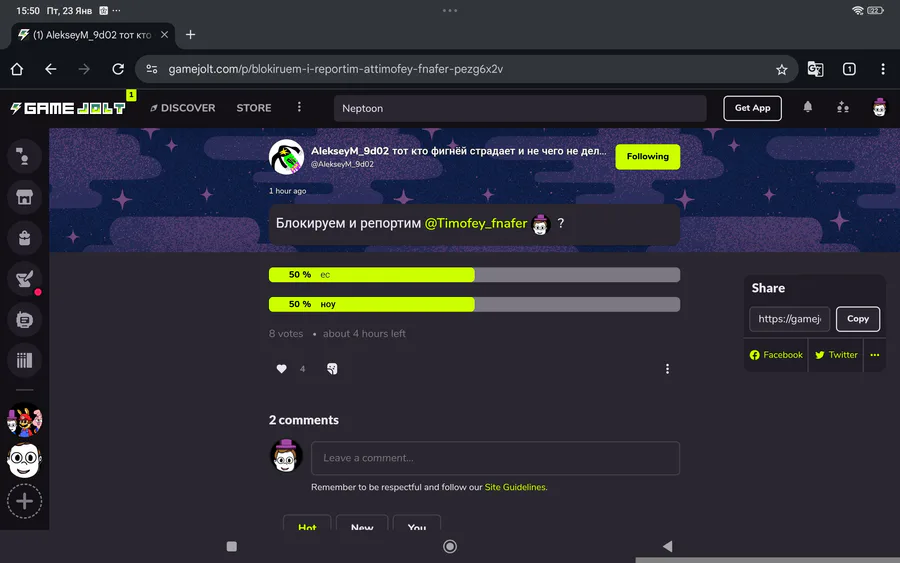
Task: Switch comments to the Hot tab
Action: [307, 525]
